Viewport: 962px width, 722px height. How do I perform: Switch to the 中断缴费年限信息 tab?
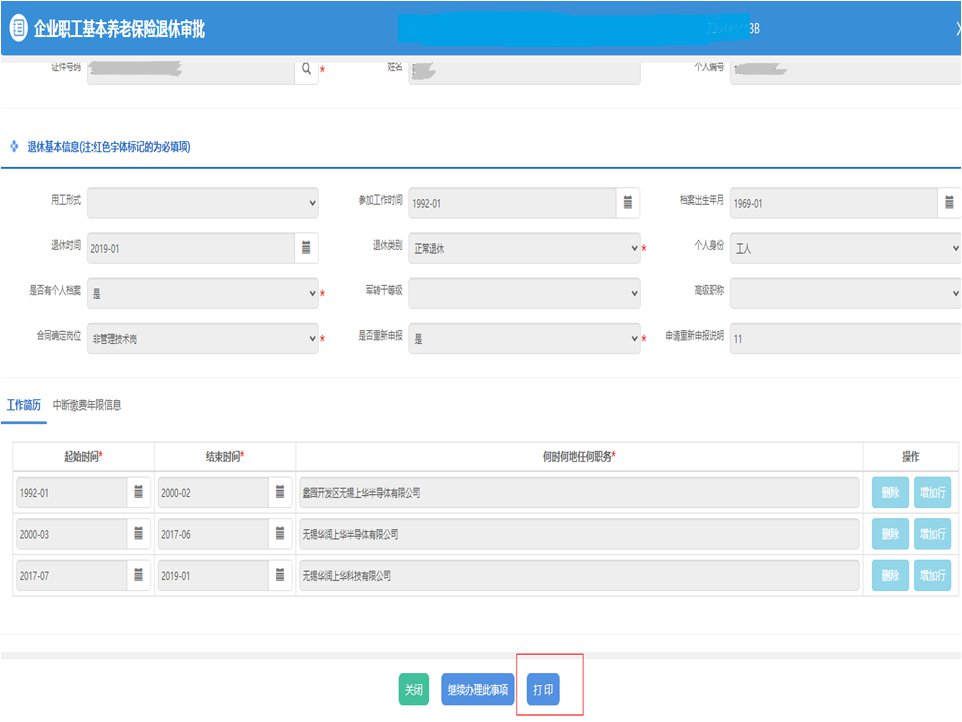(87, 405)
